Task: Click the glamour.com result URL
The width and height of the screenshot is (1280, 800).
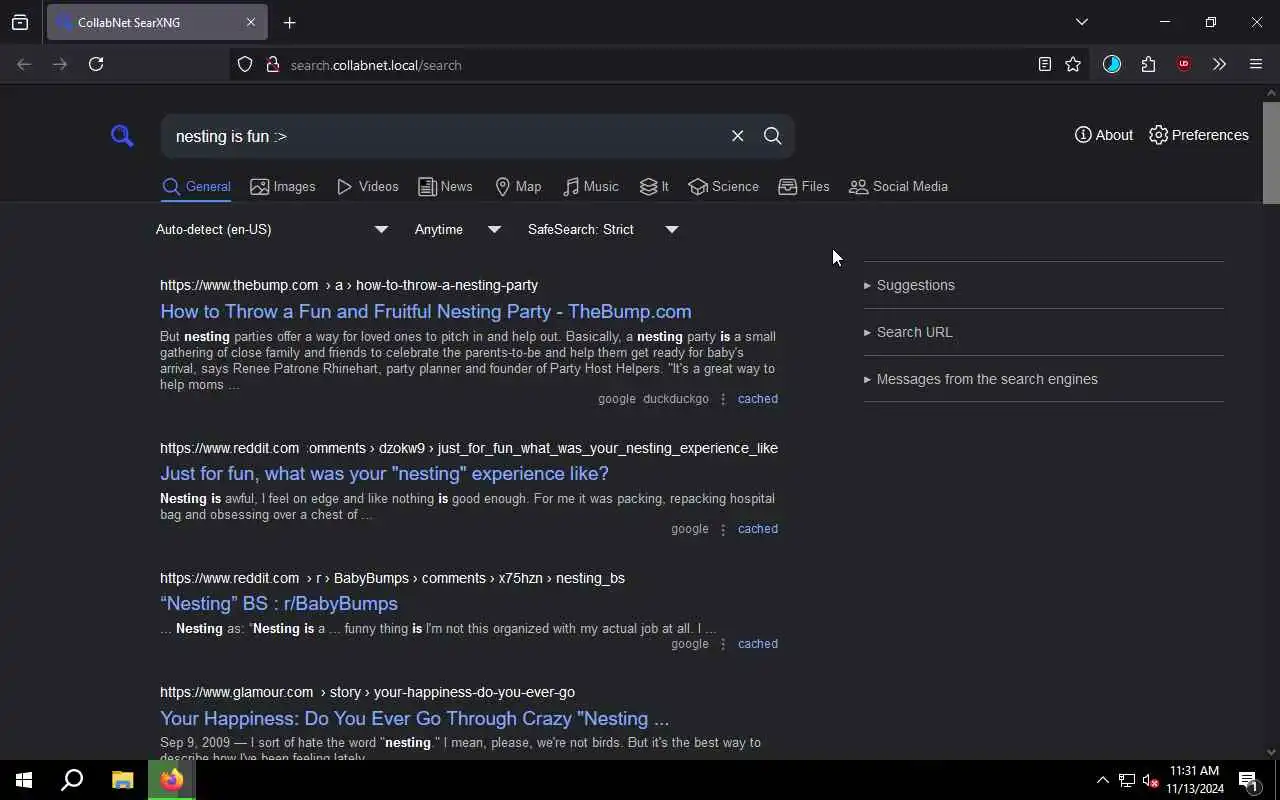Action: pyautogui.click(x=367, y=692)
